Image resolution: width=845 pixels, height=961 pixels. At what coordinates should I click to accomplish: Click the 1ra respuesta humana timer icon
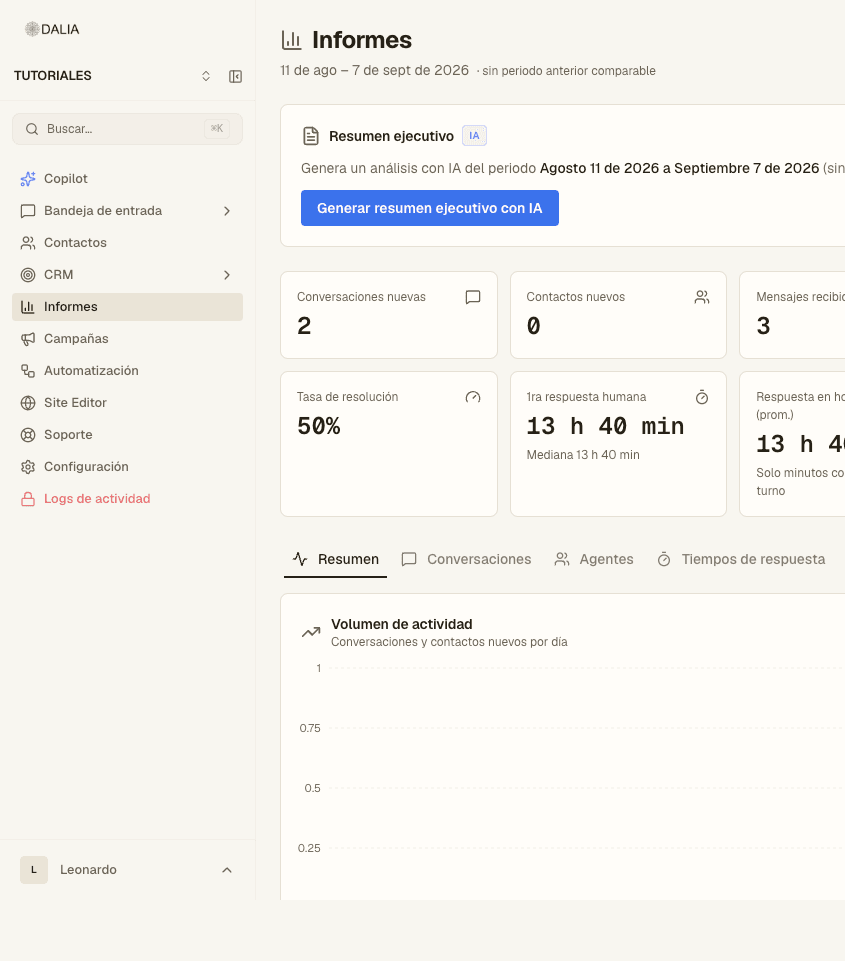[702, 397]
